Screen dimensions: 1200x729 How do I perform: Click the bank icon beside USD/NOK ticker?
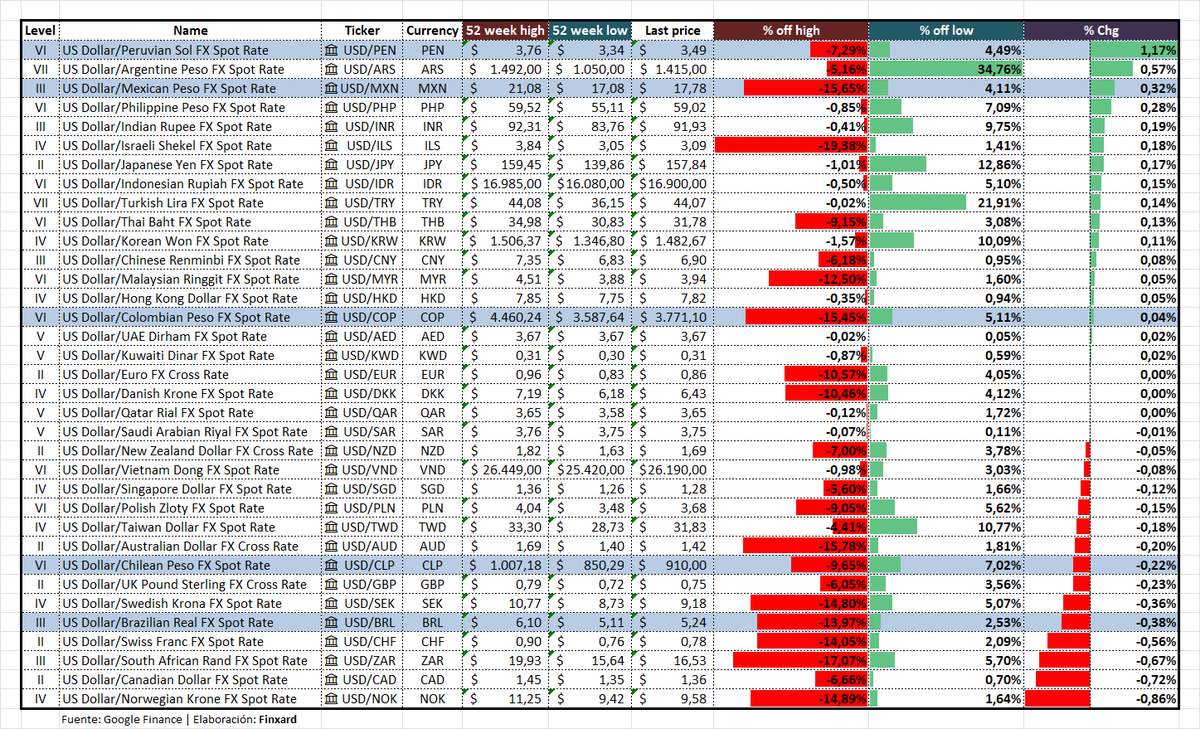[x=332, y=697]
